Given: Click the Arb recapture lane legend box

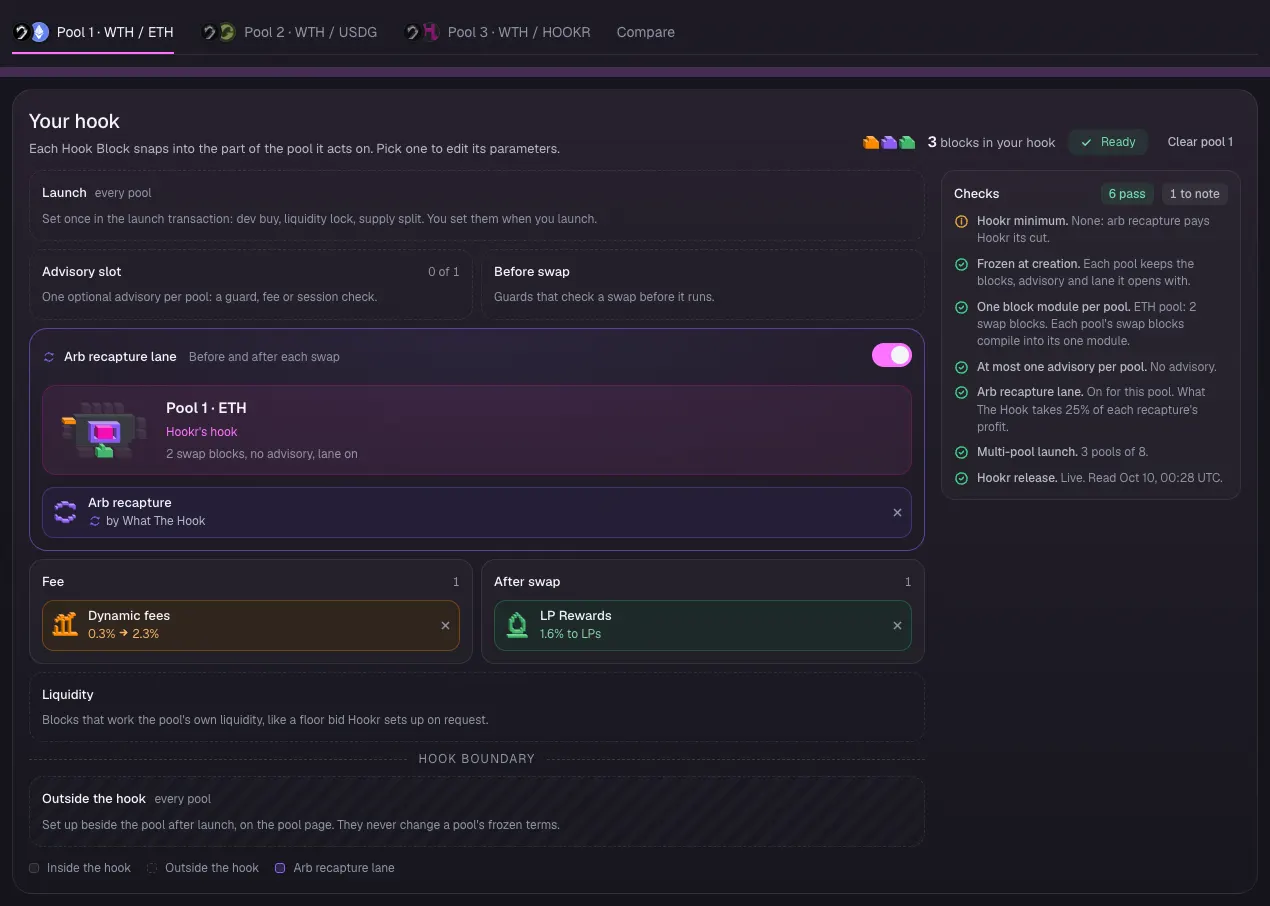Looking at the screenshot, I should [x=280, y=868].
